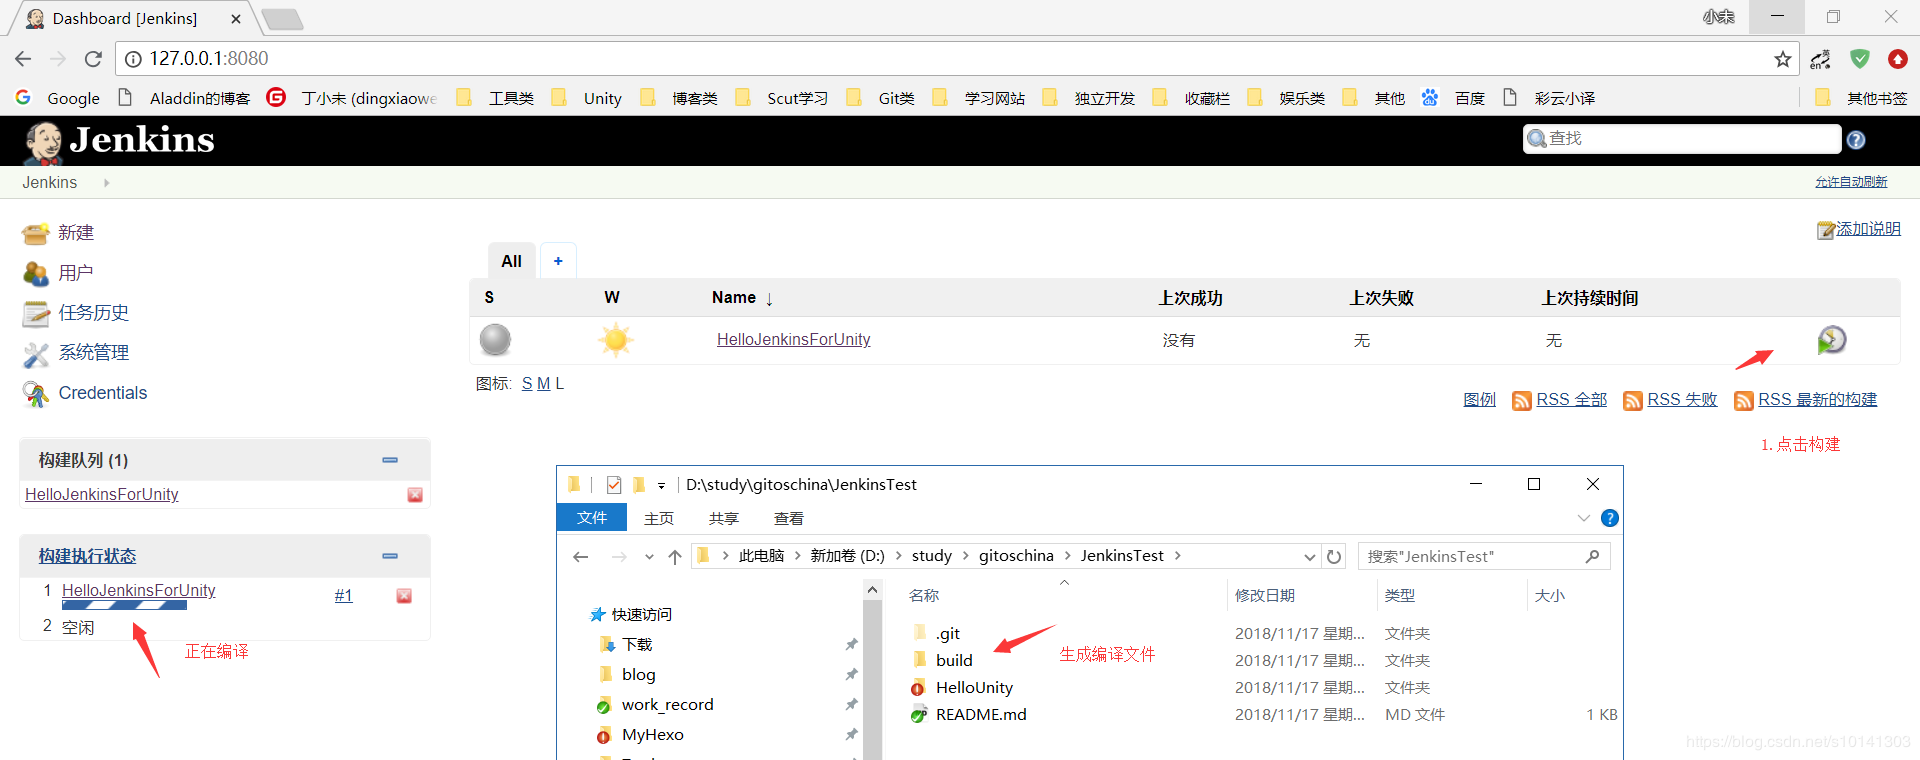The height and width of the screenshot is (760, 1920).
Task: Click the grey build status ball icon
Action: click(x=495, y=340)
